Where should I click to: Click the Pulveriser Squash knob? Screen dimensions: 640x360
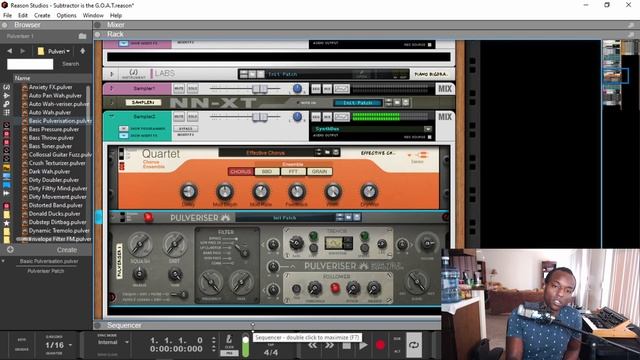coord(140,244)
